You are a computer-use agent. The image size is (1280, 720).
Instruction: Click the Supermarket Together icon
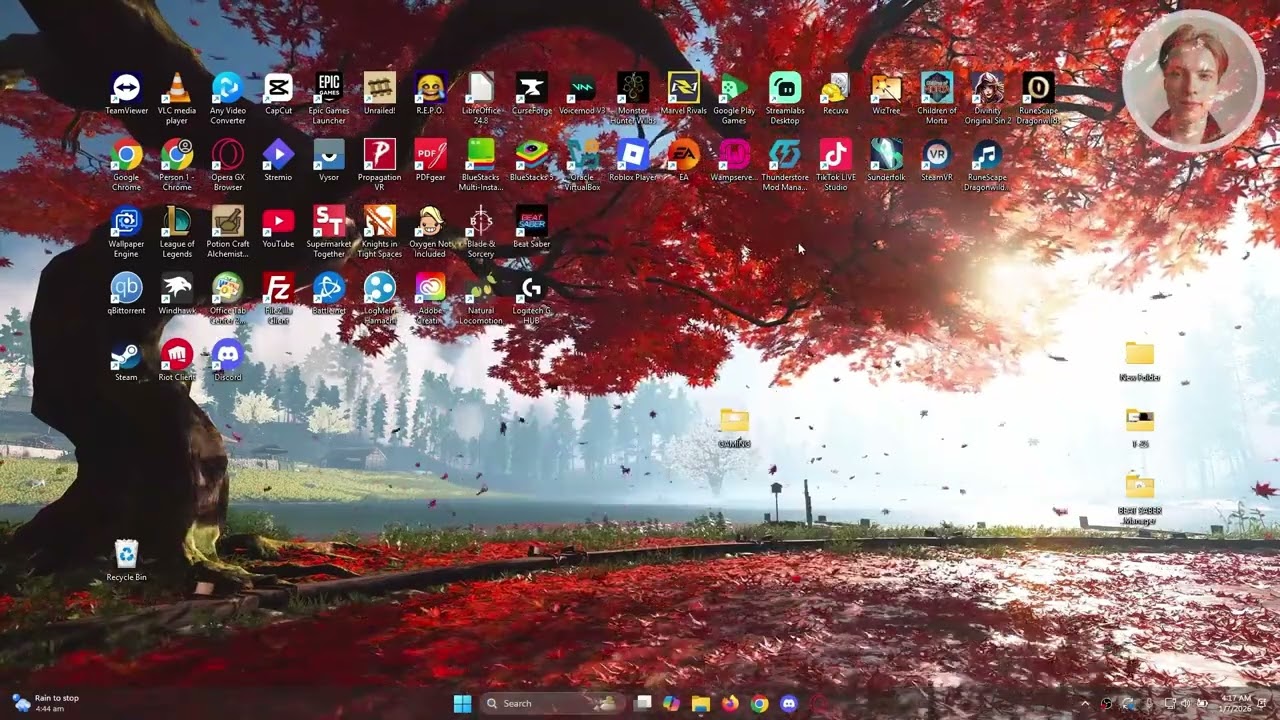329,222
